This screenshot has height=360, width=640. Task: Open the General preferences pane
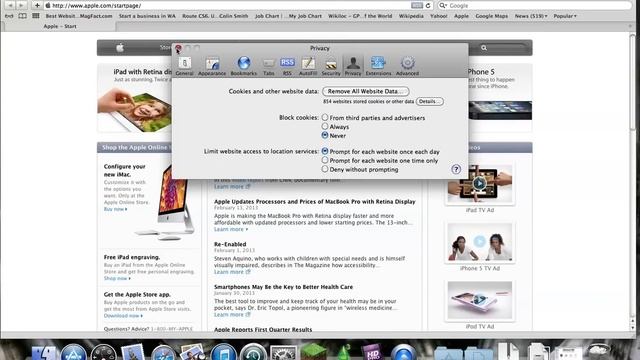(x=184, y=66)
